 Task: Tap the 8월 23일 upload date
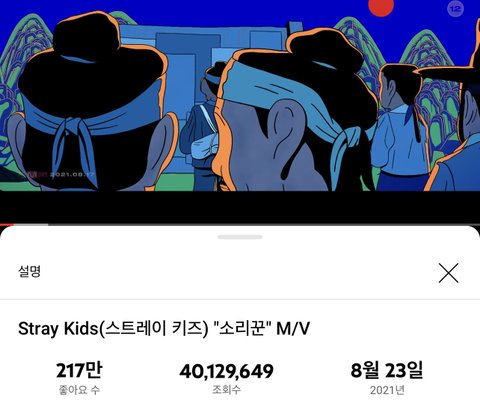pos(387,370)
